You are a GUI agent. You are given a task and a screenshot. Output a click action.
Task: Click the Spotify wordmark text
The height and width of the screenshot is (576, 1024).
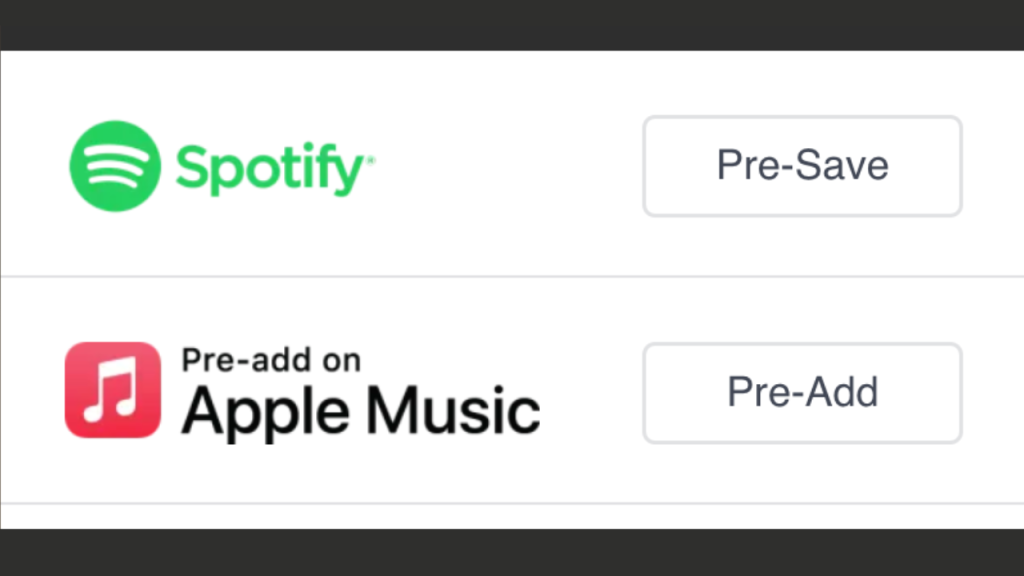click(270, 166)
